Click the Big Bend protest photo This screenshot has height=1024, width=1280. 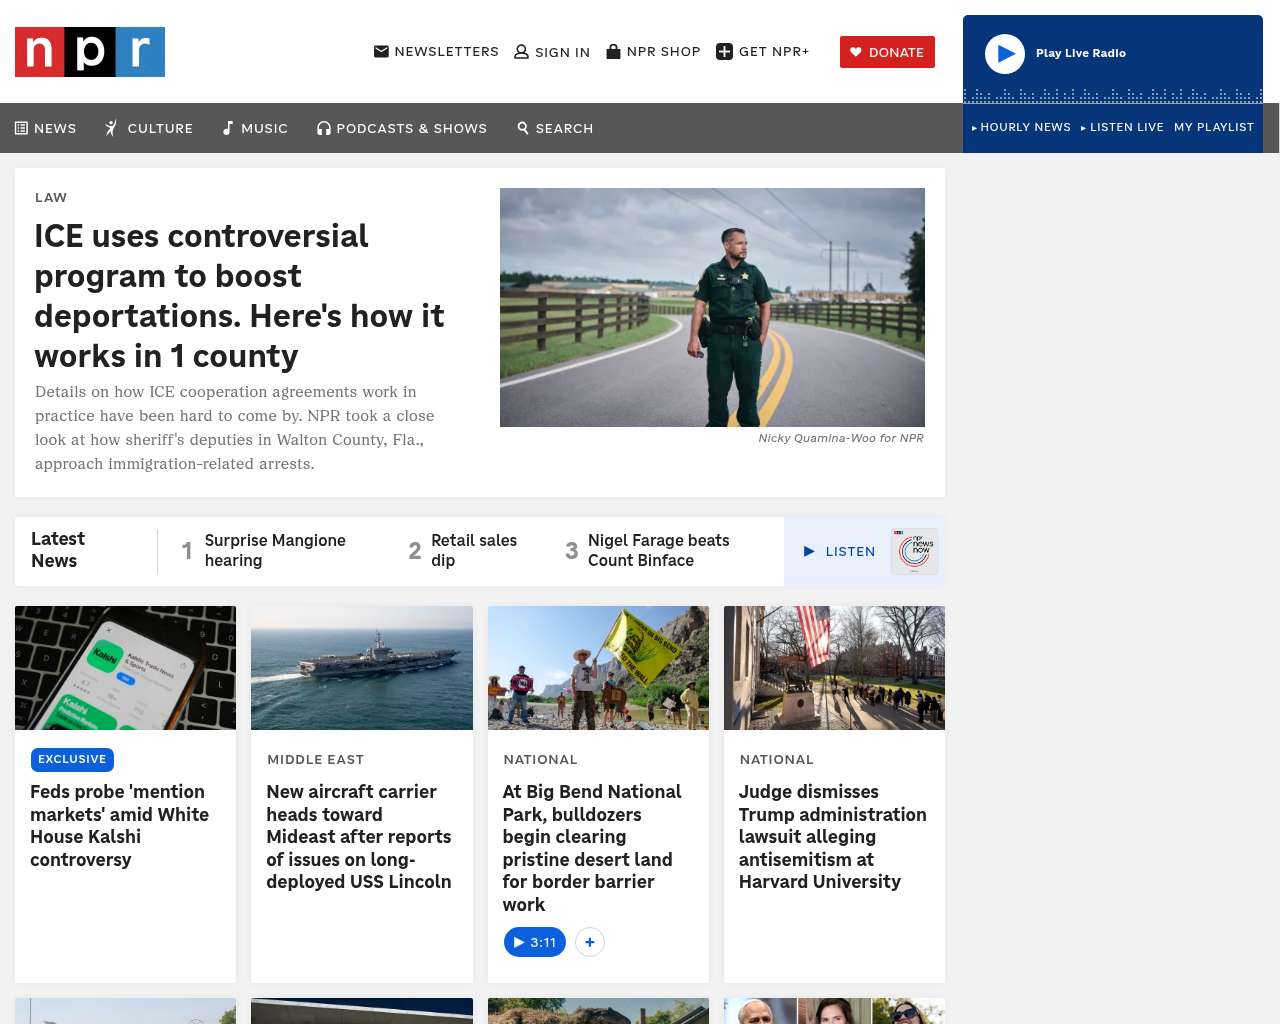pyautogui.click(x=598, y=668)
